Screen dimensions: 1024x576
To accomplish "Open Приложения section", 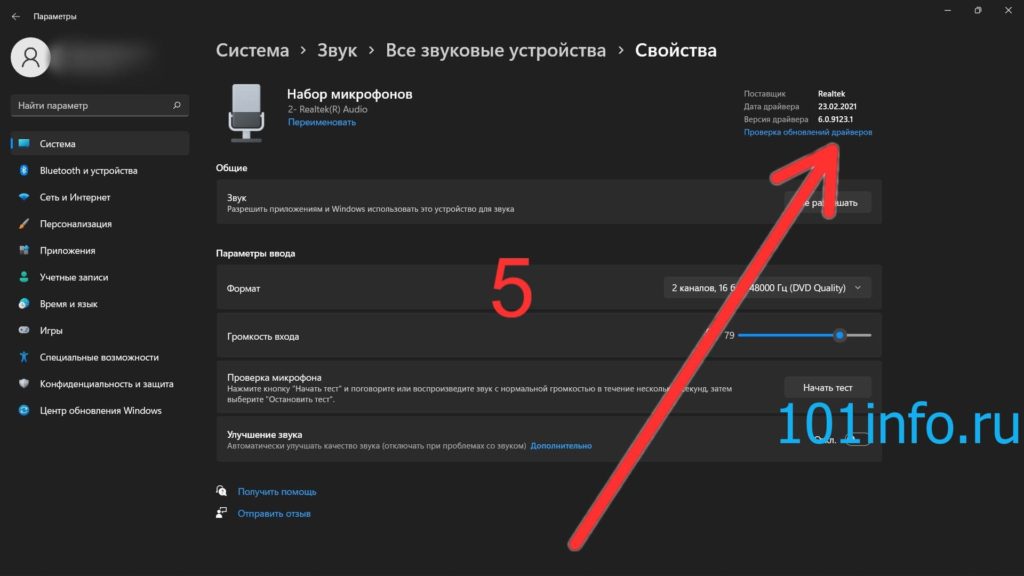I will [x=100, y=251].
